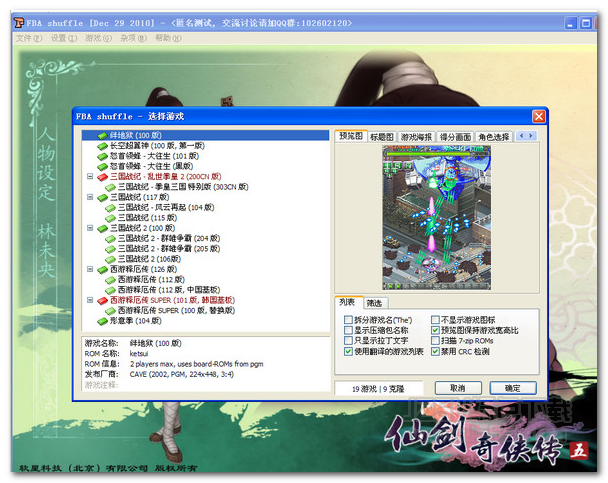Click the chip icon for 西游释厄传 (112 版, 中国基板)

click(x=110, y=290)
